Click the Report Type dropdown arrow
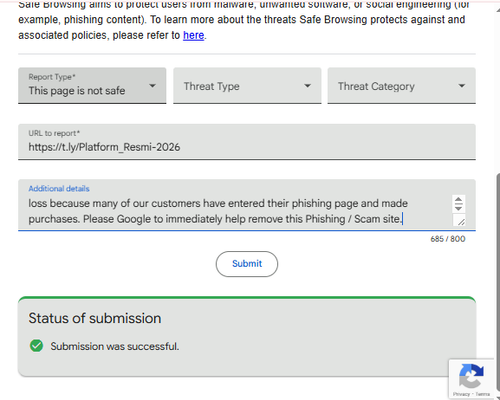 [152, 86]
